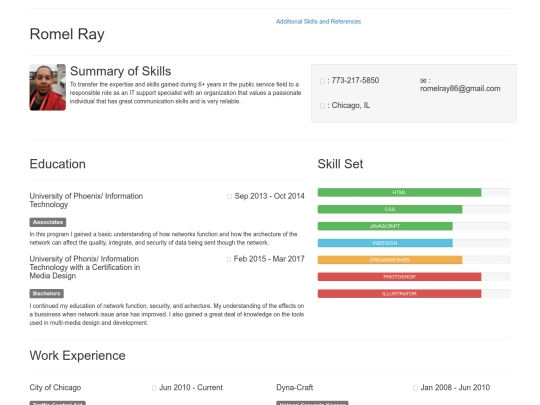540x405 pixels.
Task: Click the phone icon beside 773-217-5850
Action: [322, 81]
